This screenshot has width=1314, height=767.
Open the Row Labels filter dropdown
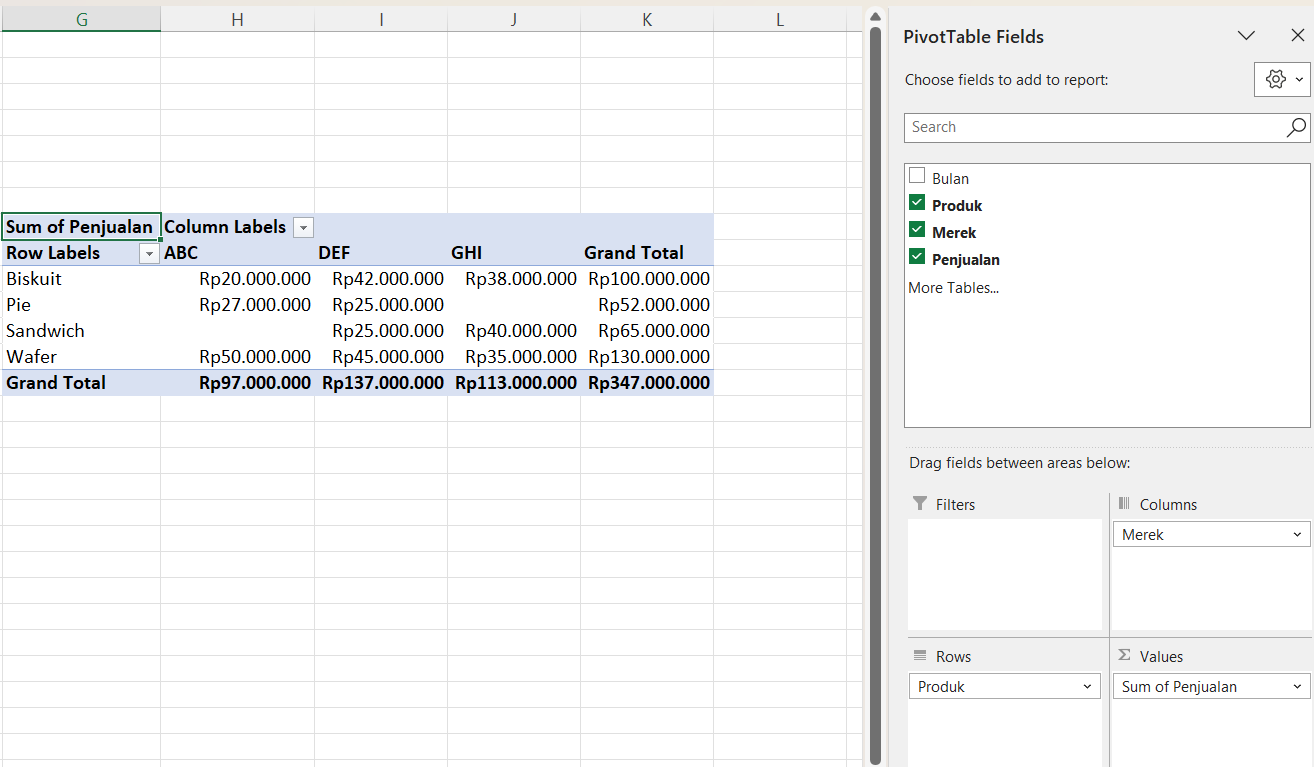[149, 254]
